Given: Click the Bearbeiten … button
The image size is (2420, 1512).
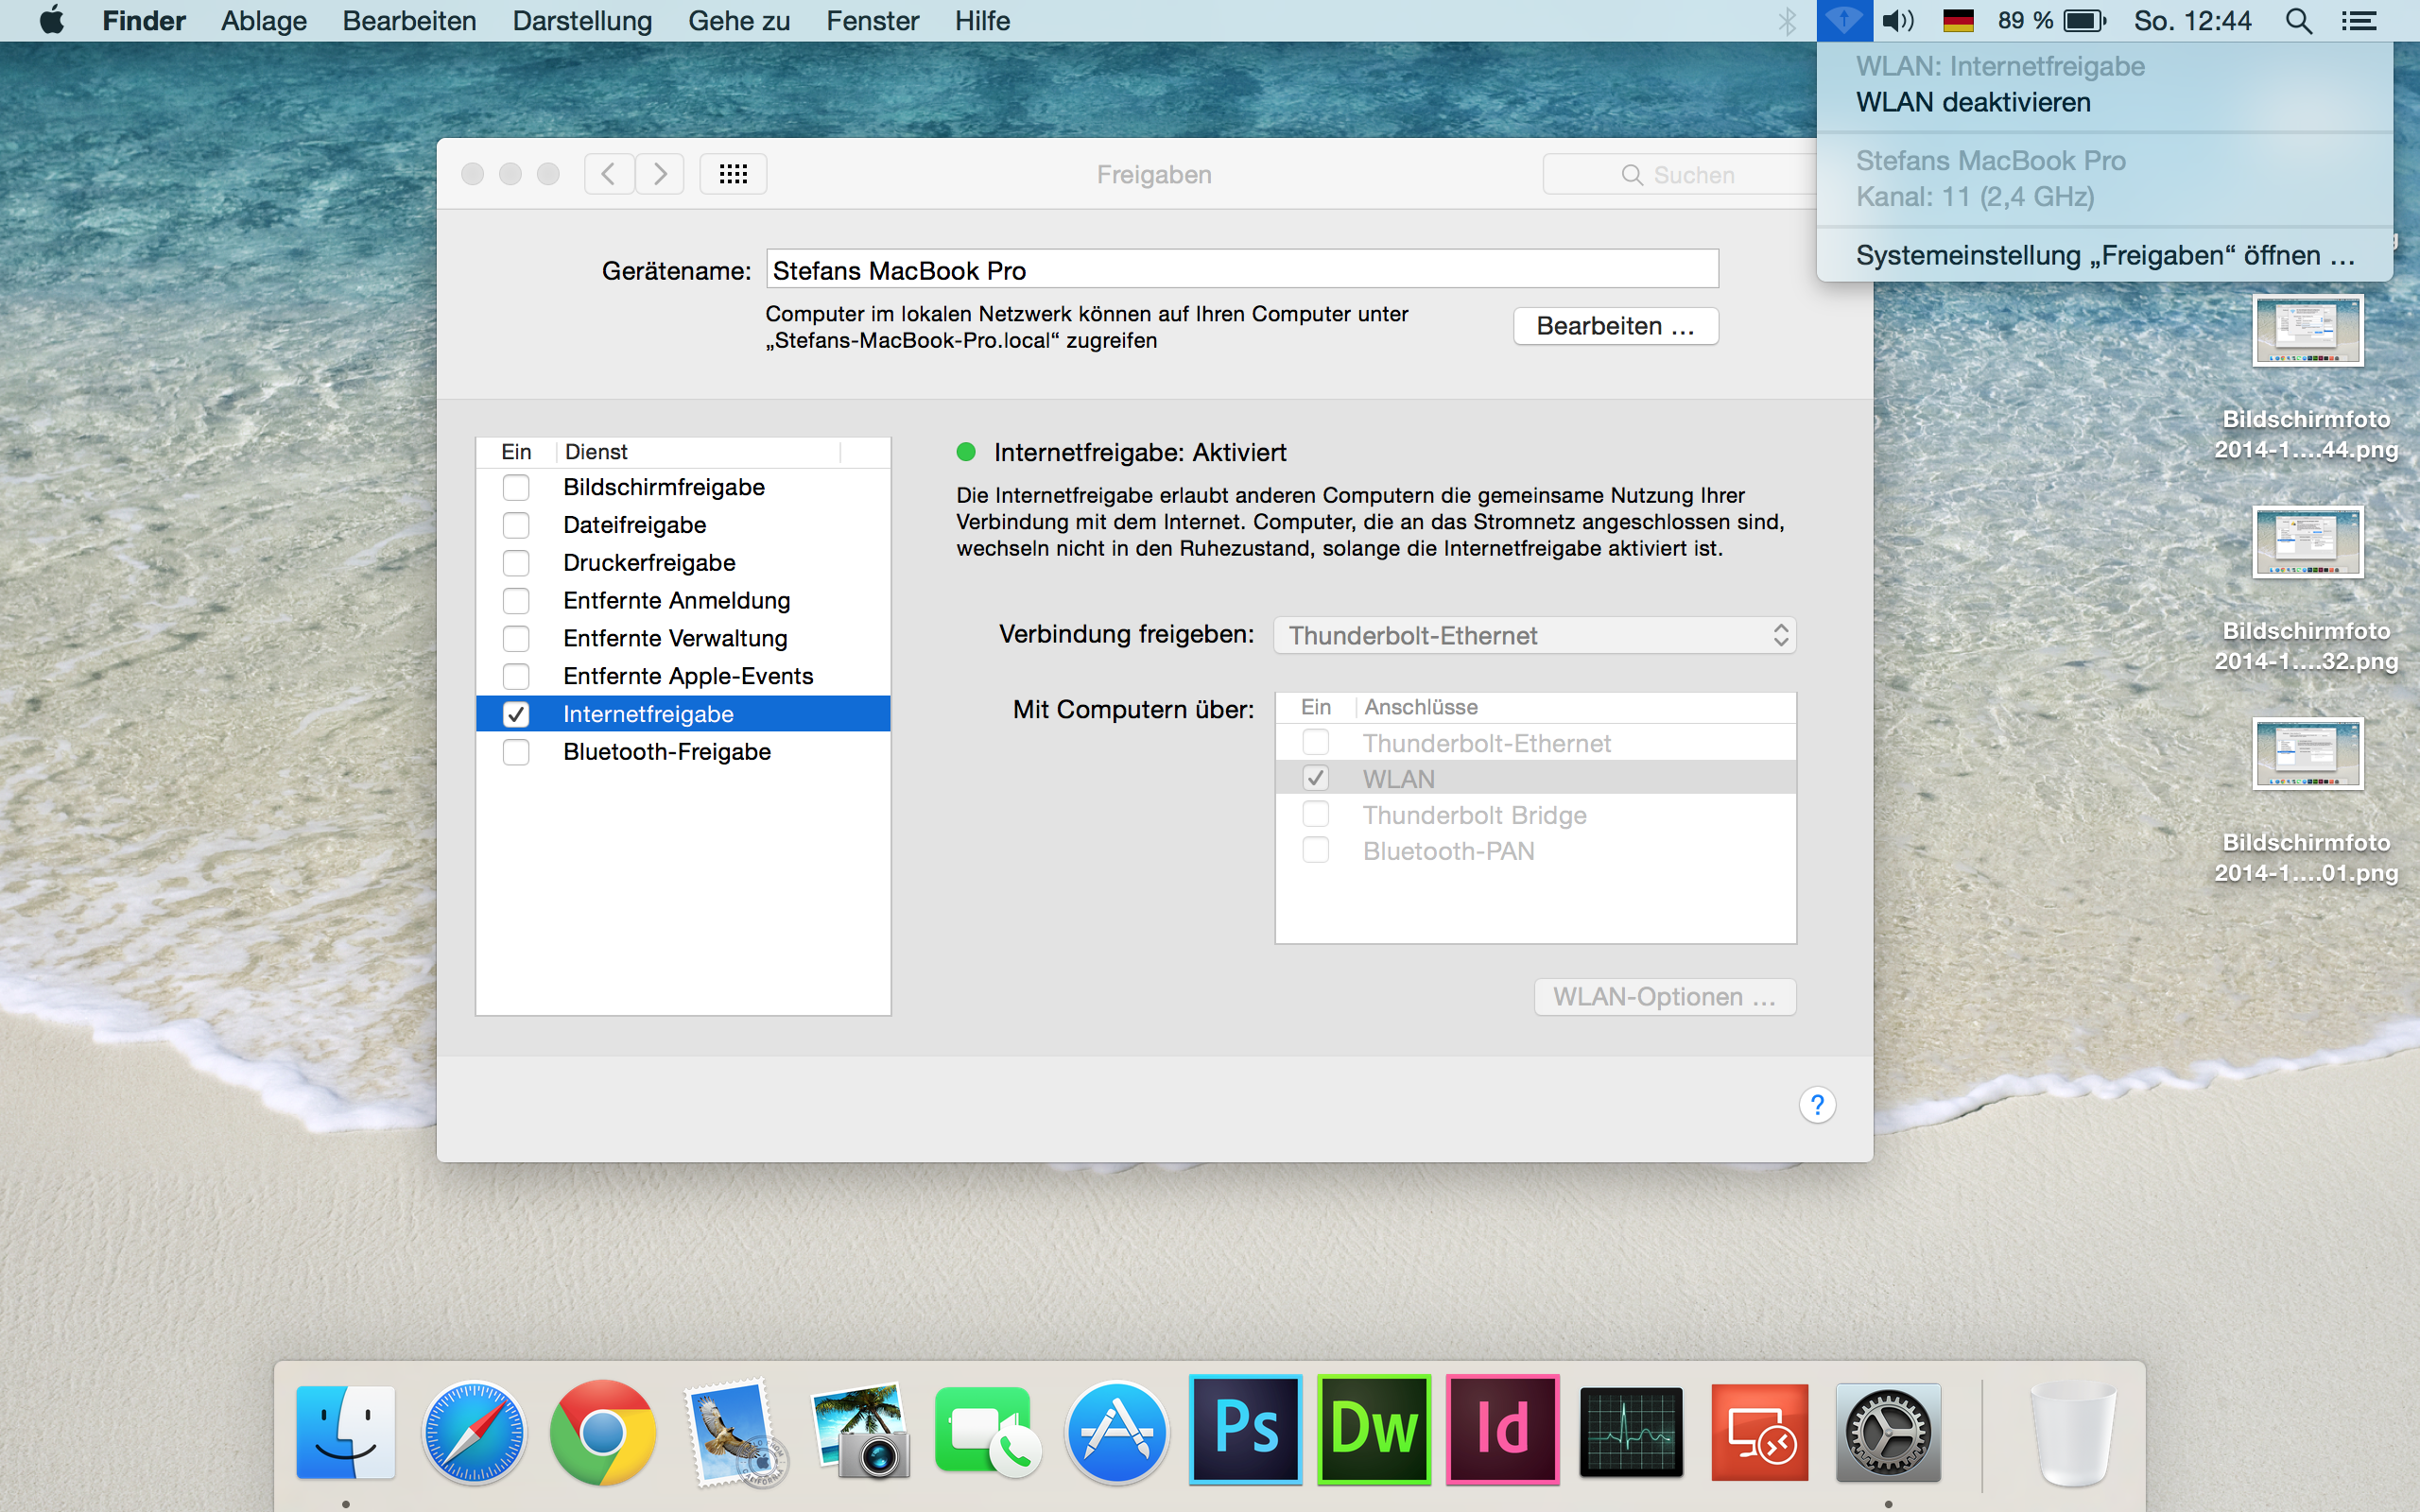Looking at the screenshot, I should coord(1615,326).
